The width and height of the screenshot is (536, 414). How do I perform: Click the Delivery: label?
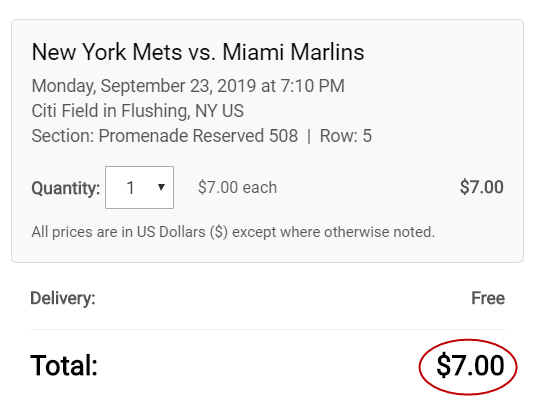point(63,298)
